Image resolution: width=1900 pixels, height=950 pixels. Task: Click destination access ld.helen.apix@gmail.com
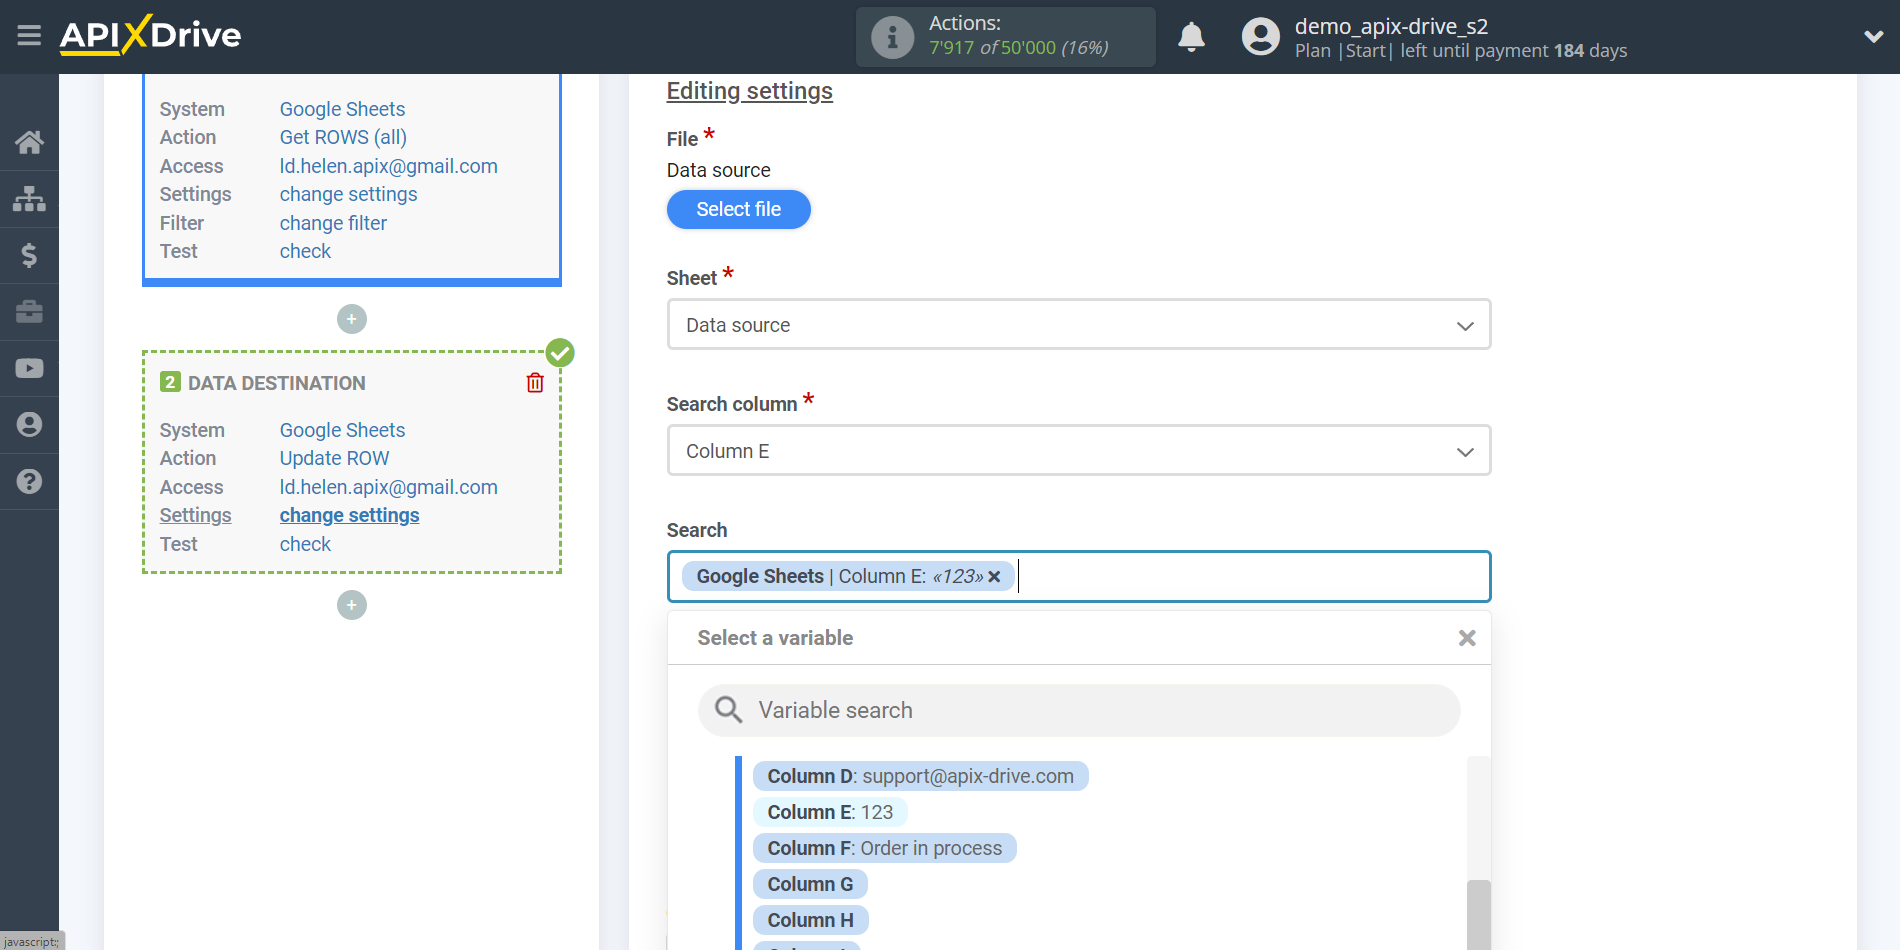pos(388,487)
